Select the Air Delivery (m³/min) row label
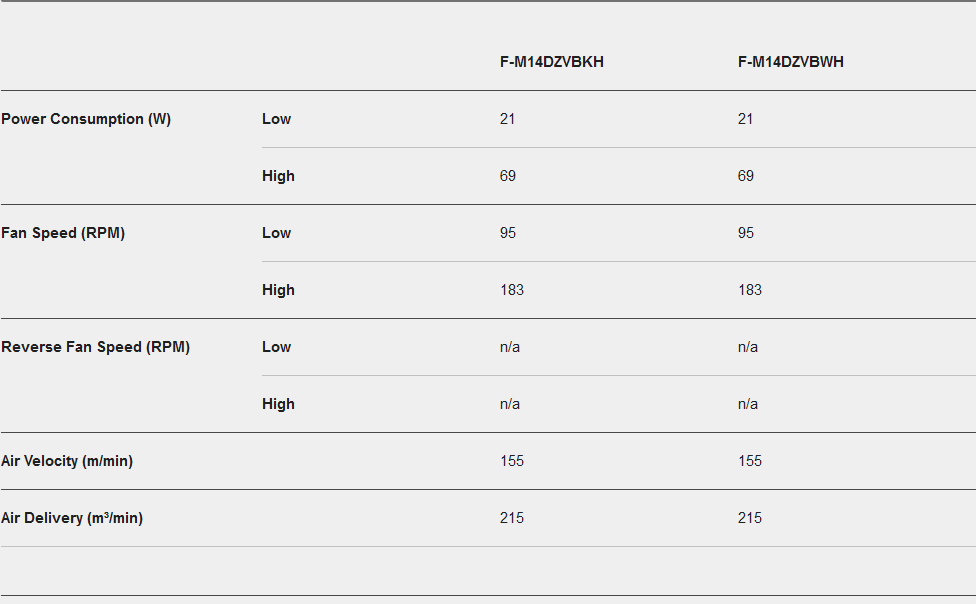Image resolution: width=976 pixels, height=604 pixels. tap(72, 518)
